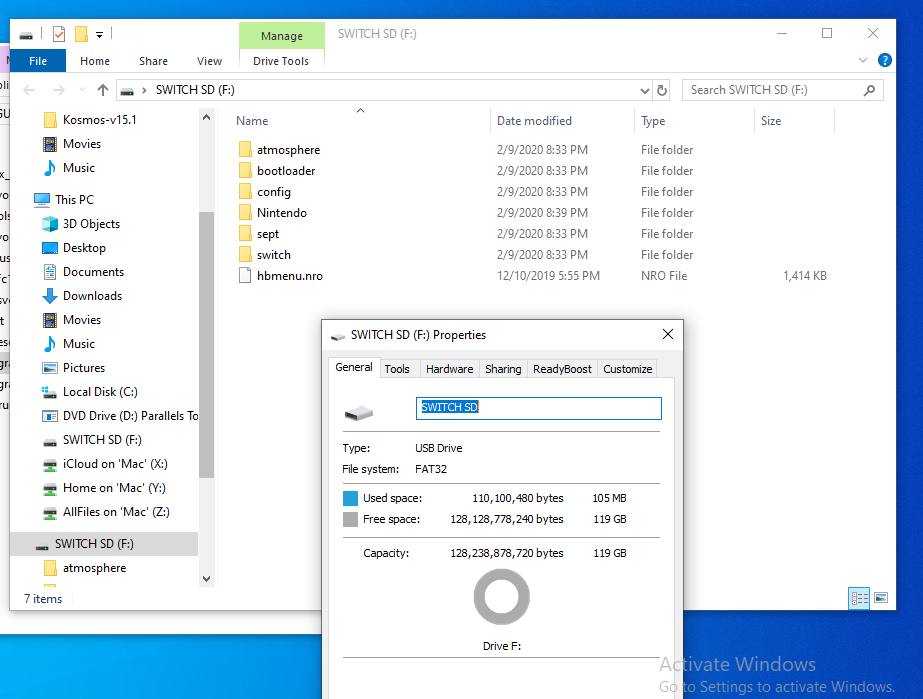The image size is (923, 699).
Task: Sort by Size column header
Action: [x=771, y=121]
